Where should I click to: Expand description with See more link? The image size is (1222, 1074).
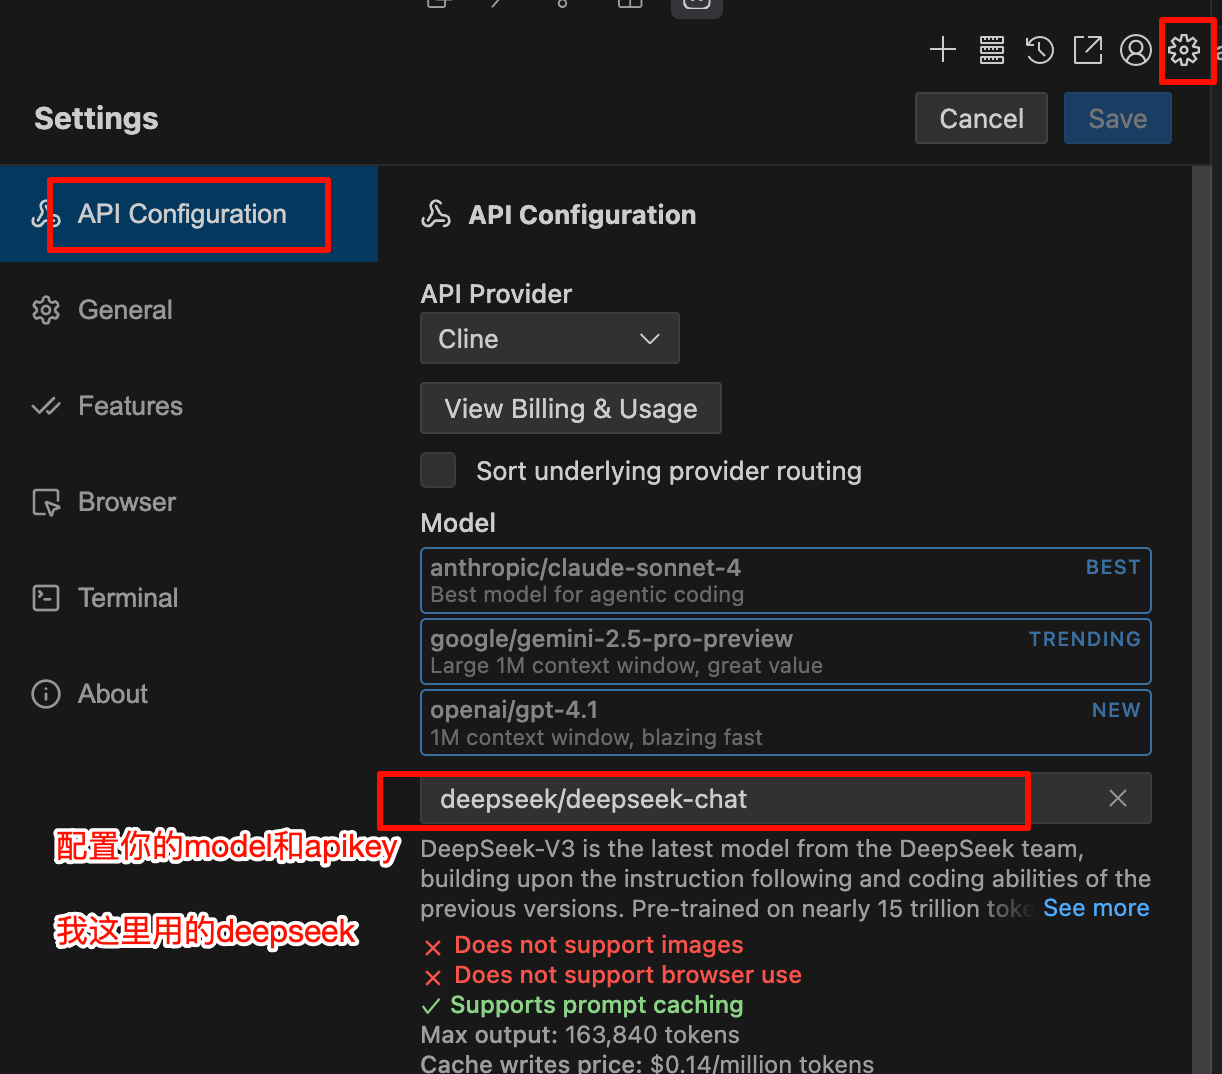click(1096, 908)
